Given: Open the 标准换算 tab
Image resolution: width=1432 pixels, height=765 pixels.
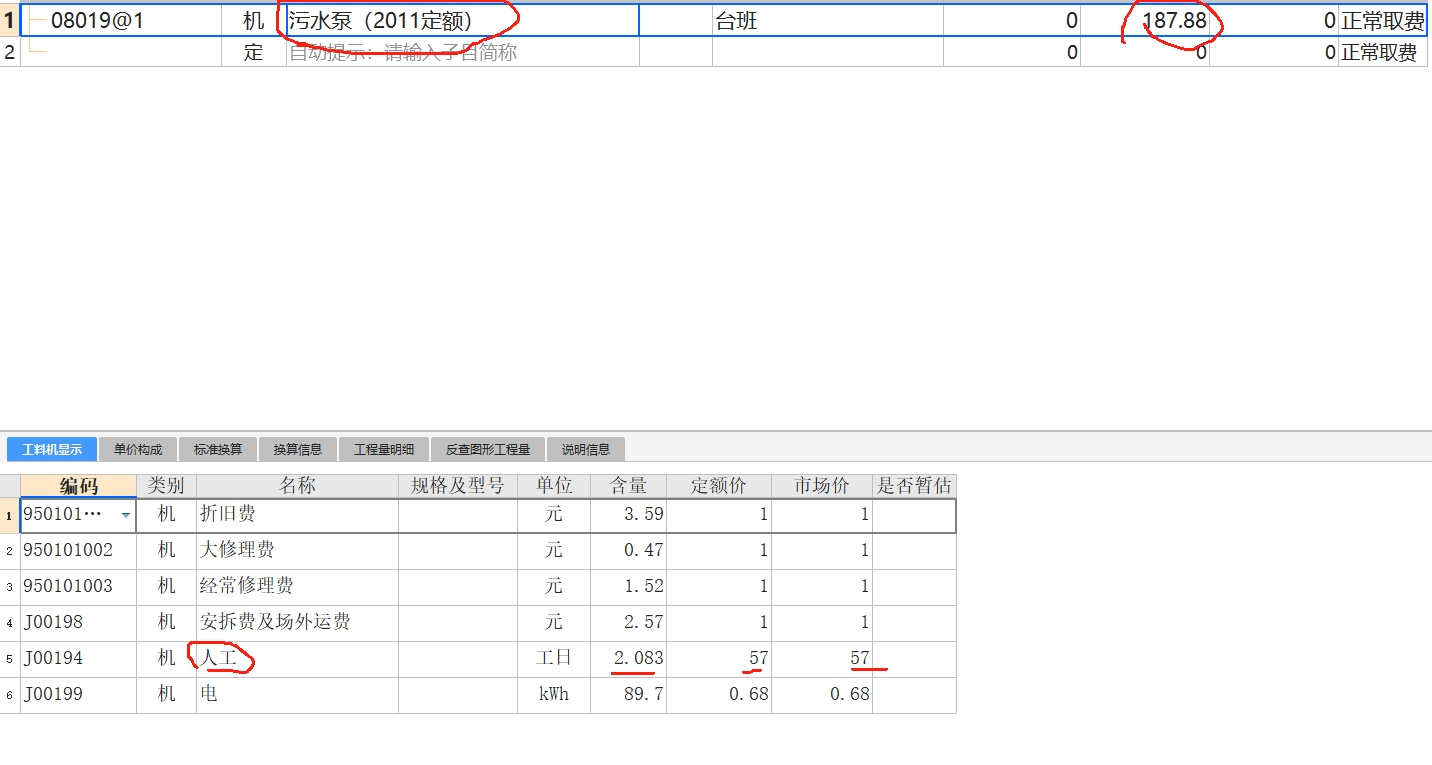Looking at the screenshot, I should click(218, 449).
